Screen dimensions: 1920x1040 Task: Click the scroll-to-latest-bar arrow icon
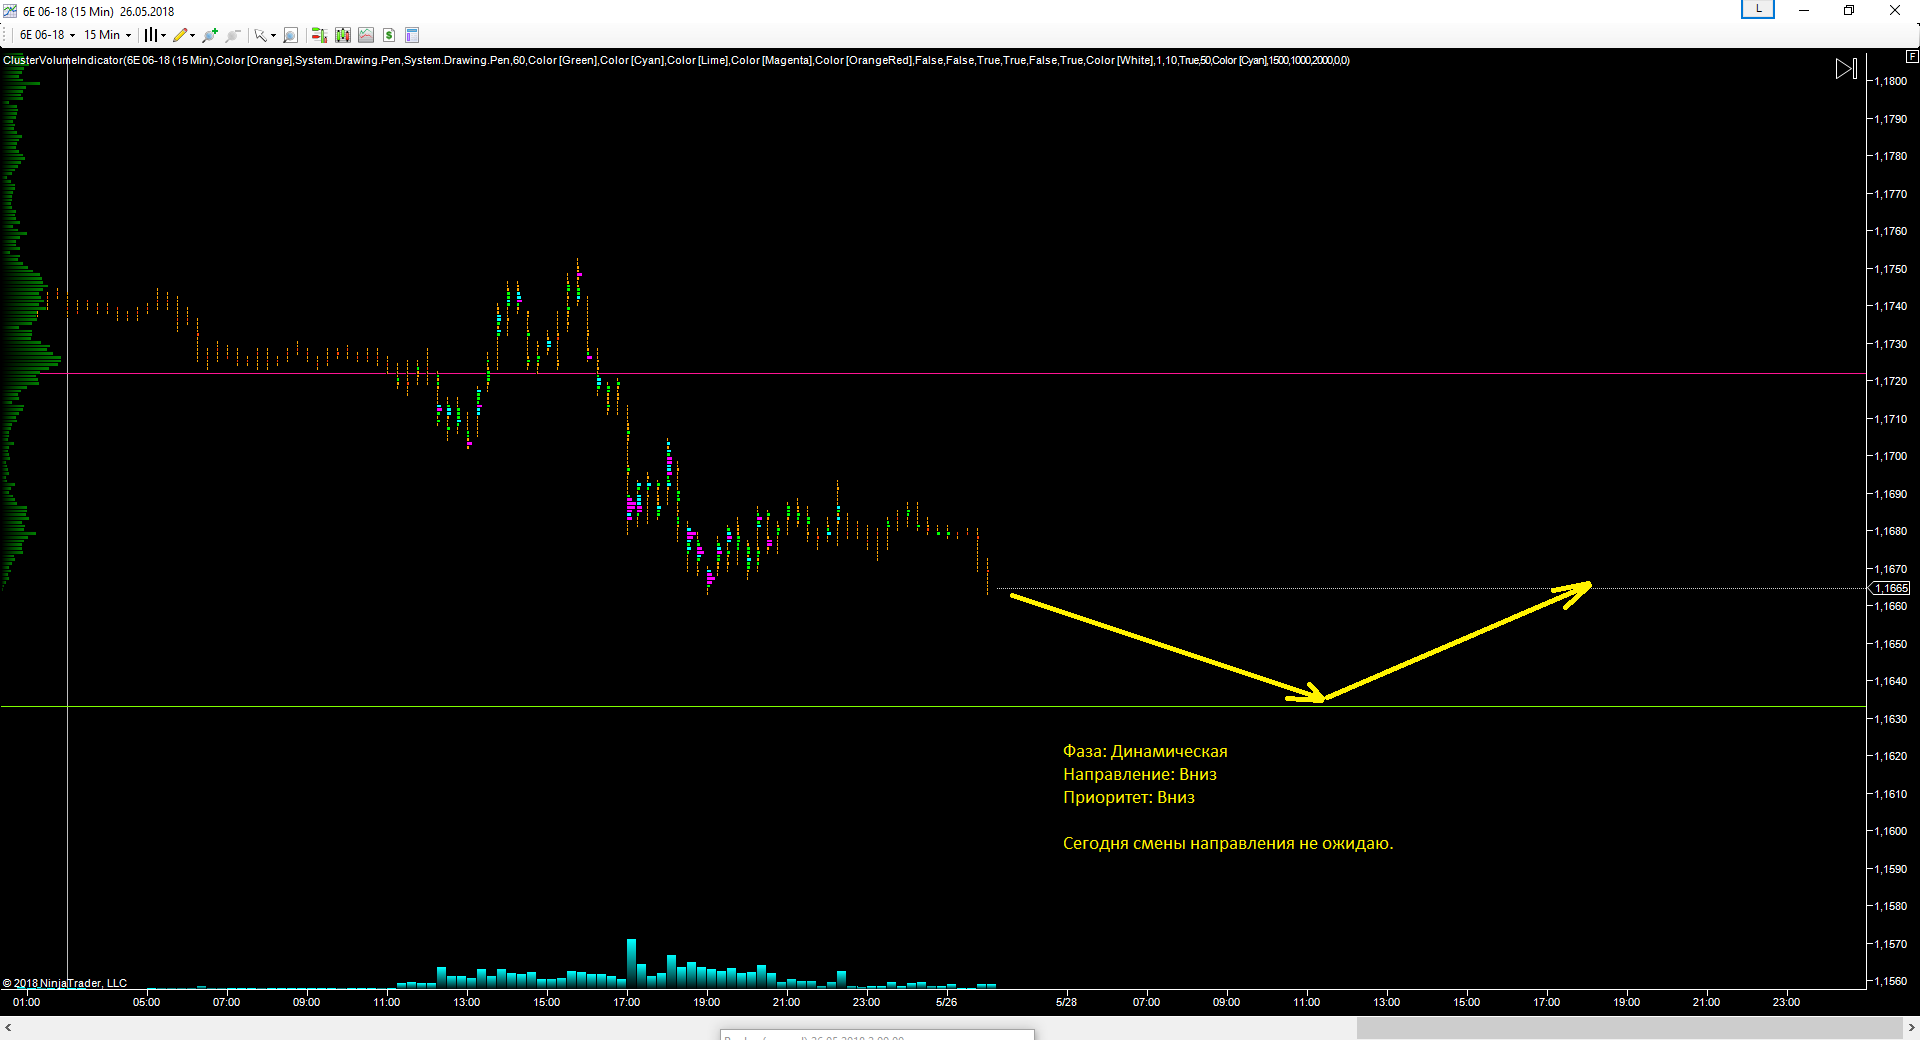pos(1846,69)
